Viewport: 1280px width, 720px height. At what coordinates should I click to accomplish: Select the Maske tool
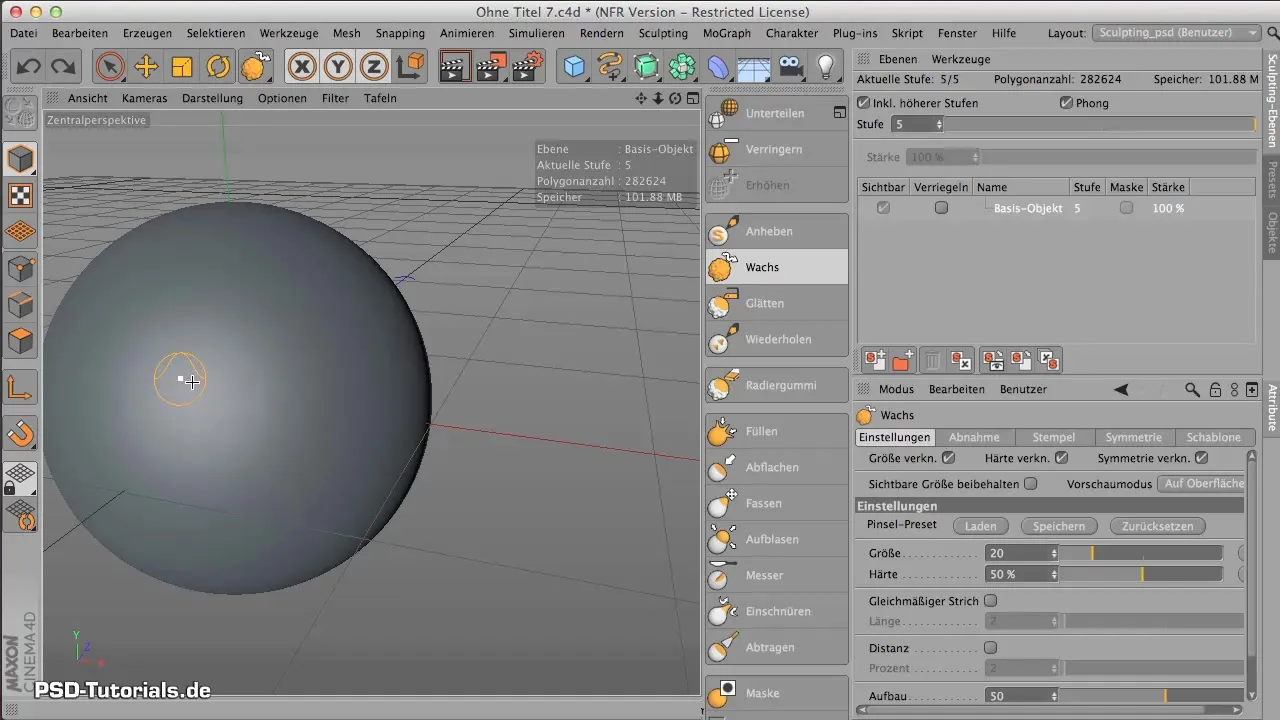tap(776, 693)
